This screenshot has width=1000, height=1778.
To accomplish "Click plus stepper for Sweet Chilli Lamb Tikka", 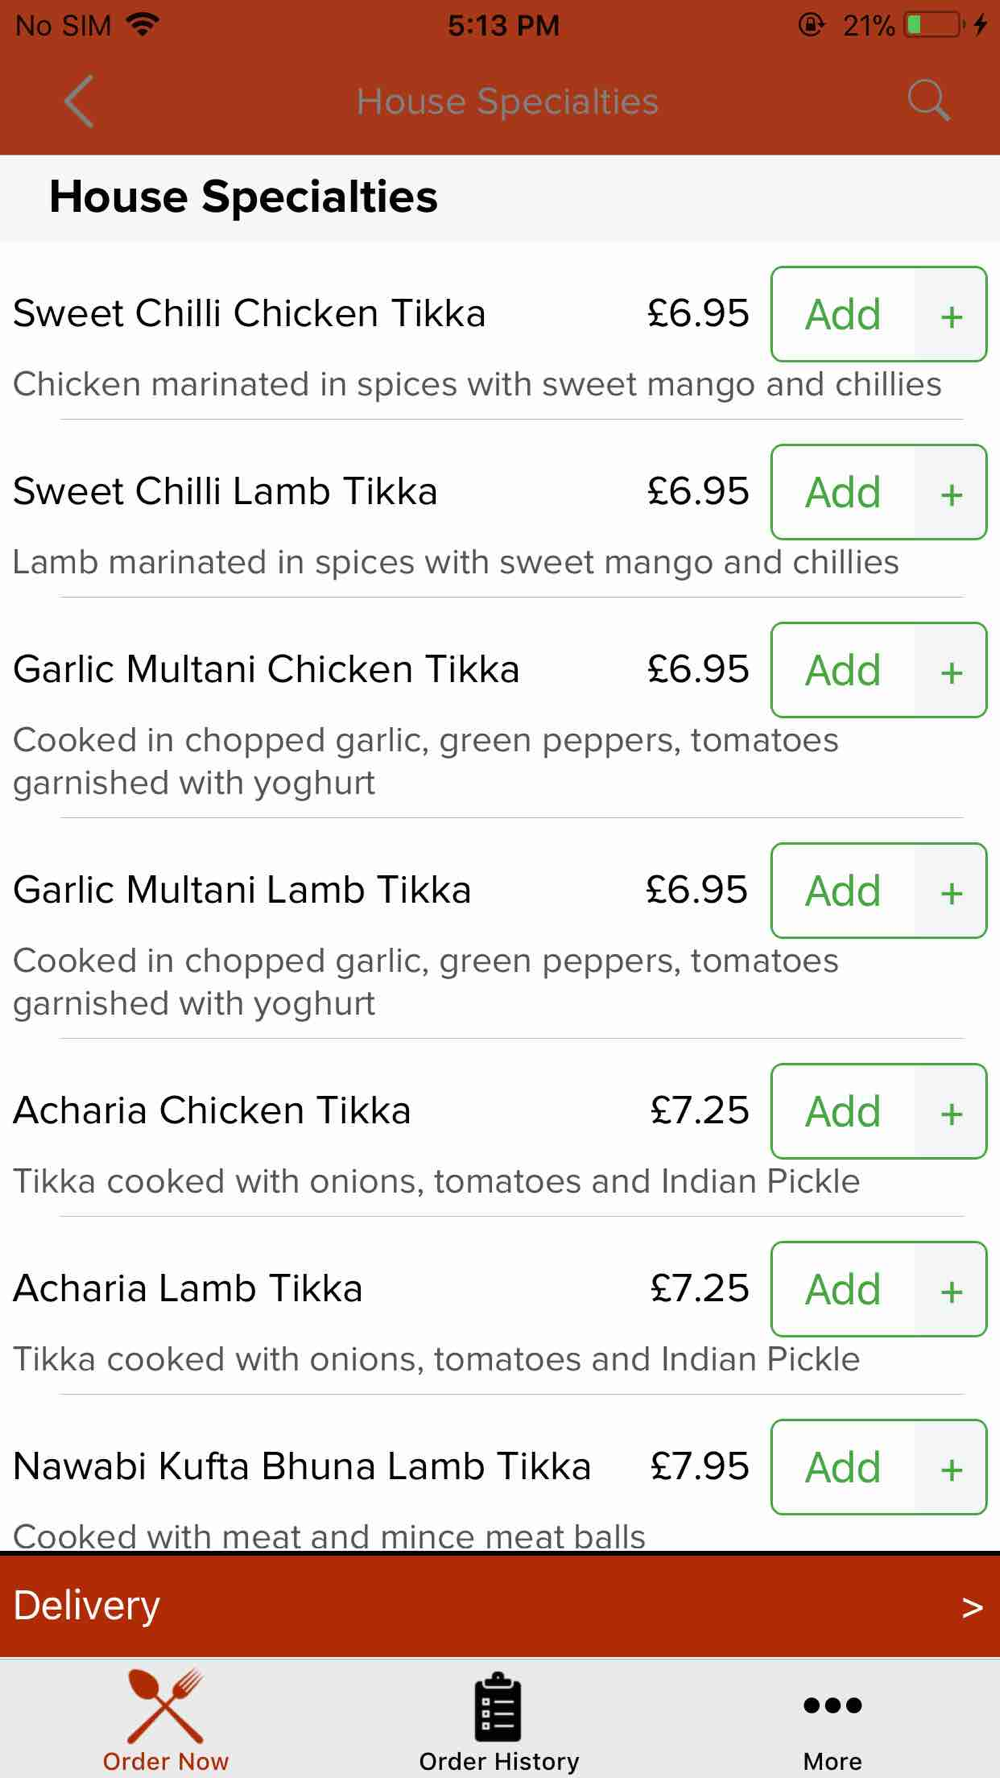I will pyautogui.click(x=951, y=493).
